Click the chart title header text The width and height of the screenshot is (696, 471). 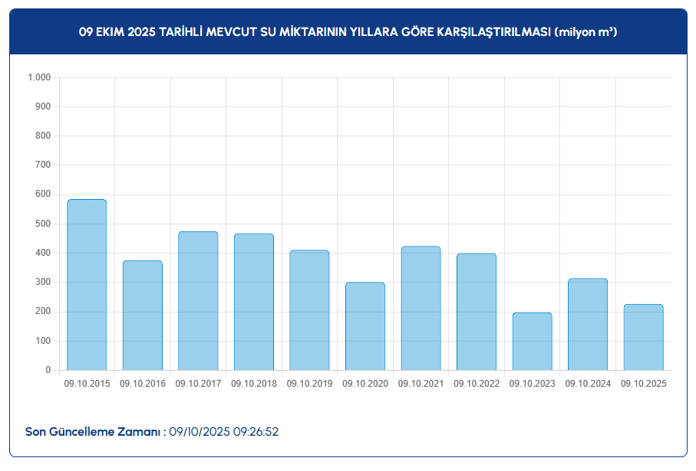coord(348,32)
